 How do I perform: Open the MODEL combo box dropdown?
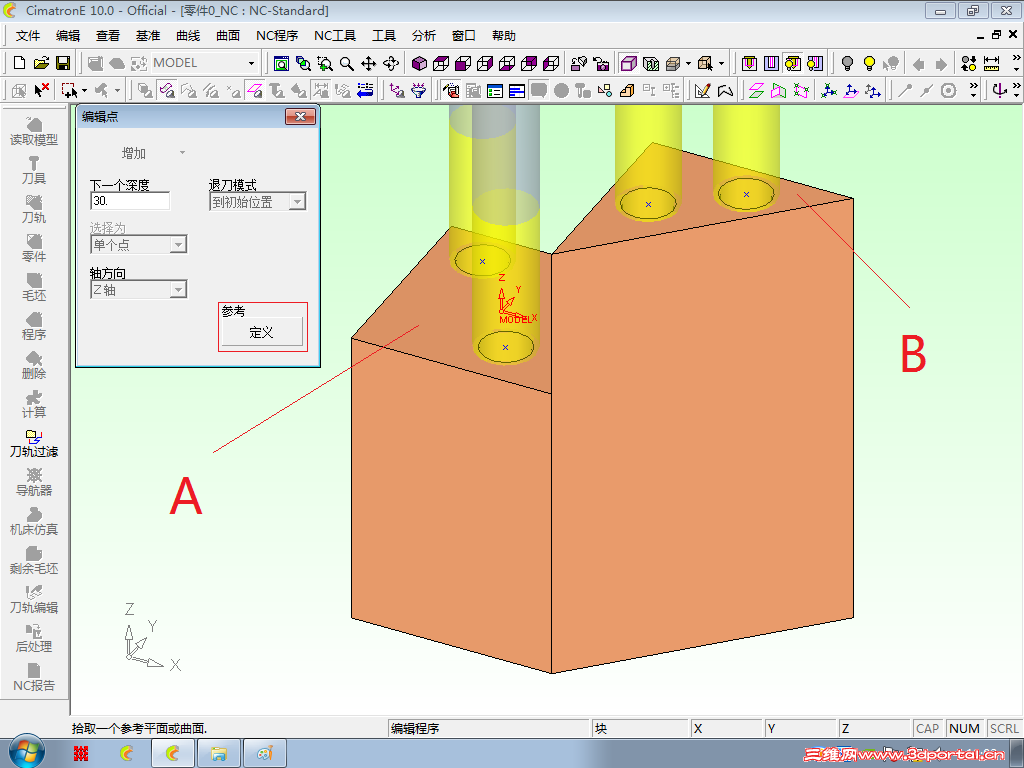tap(251, 63)
